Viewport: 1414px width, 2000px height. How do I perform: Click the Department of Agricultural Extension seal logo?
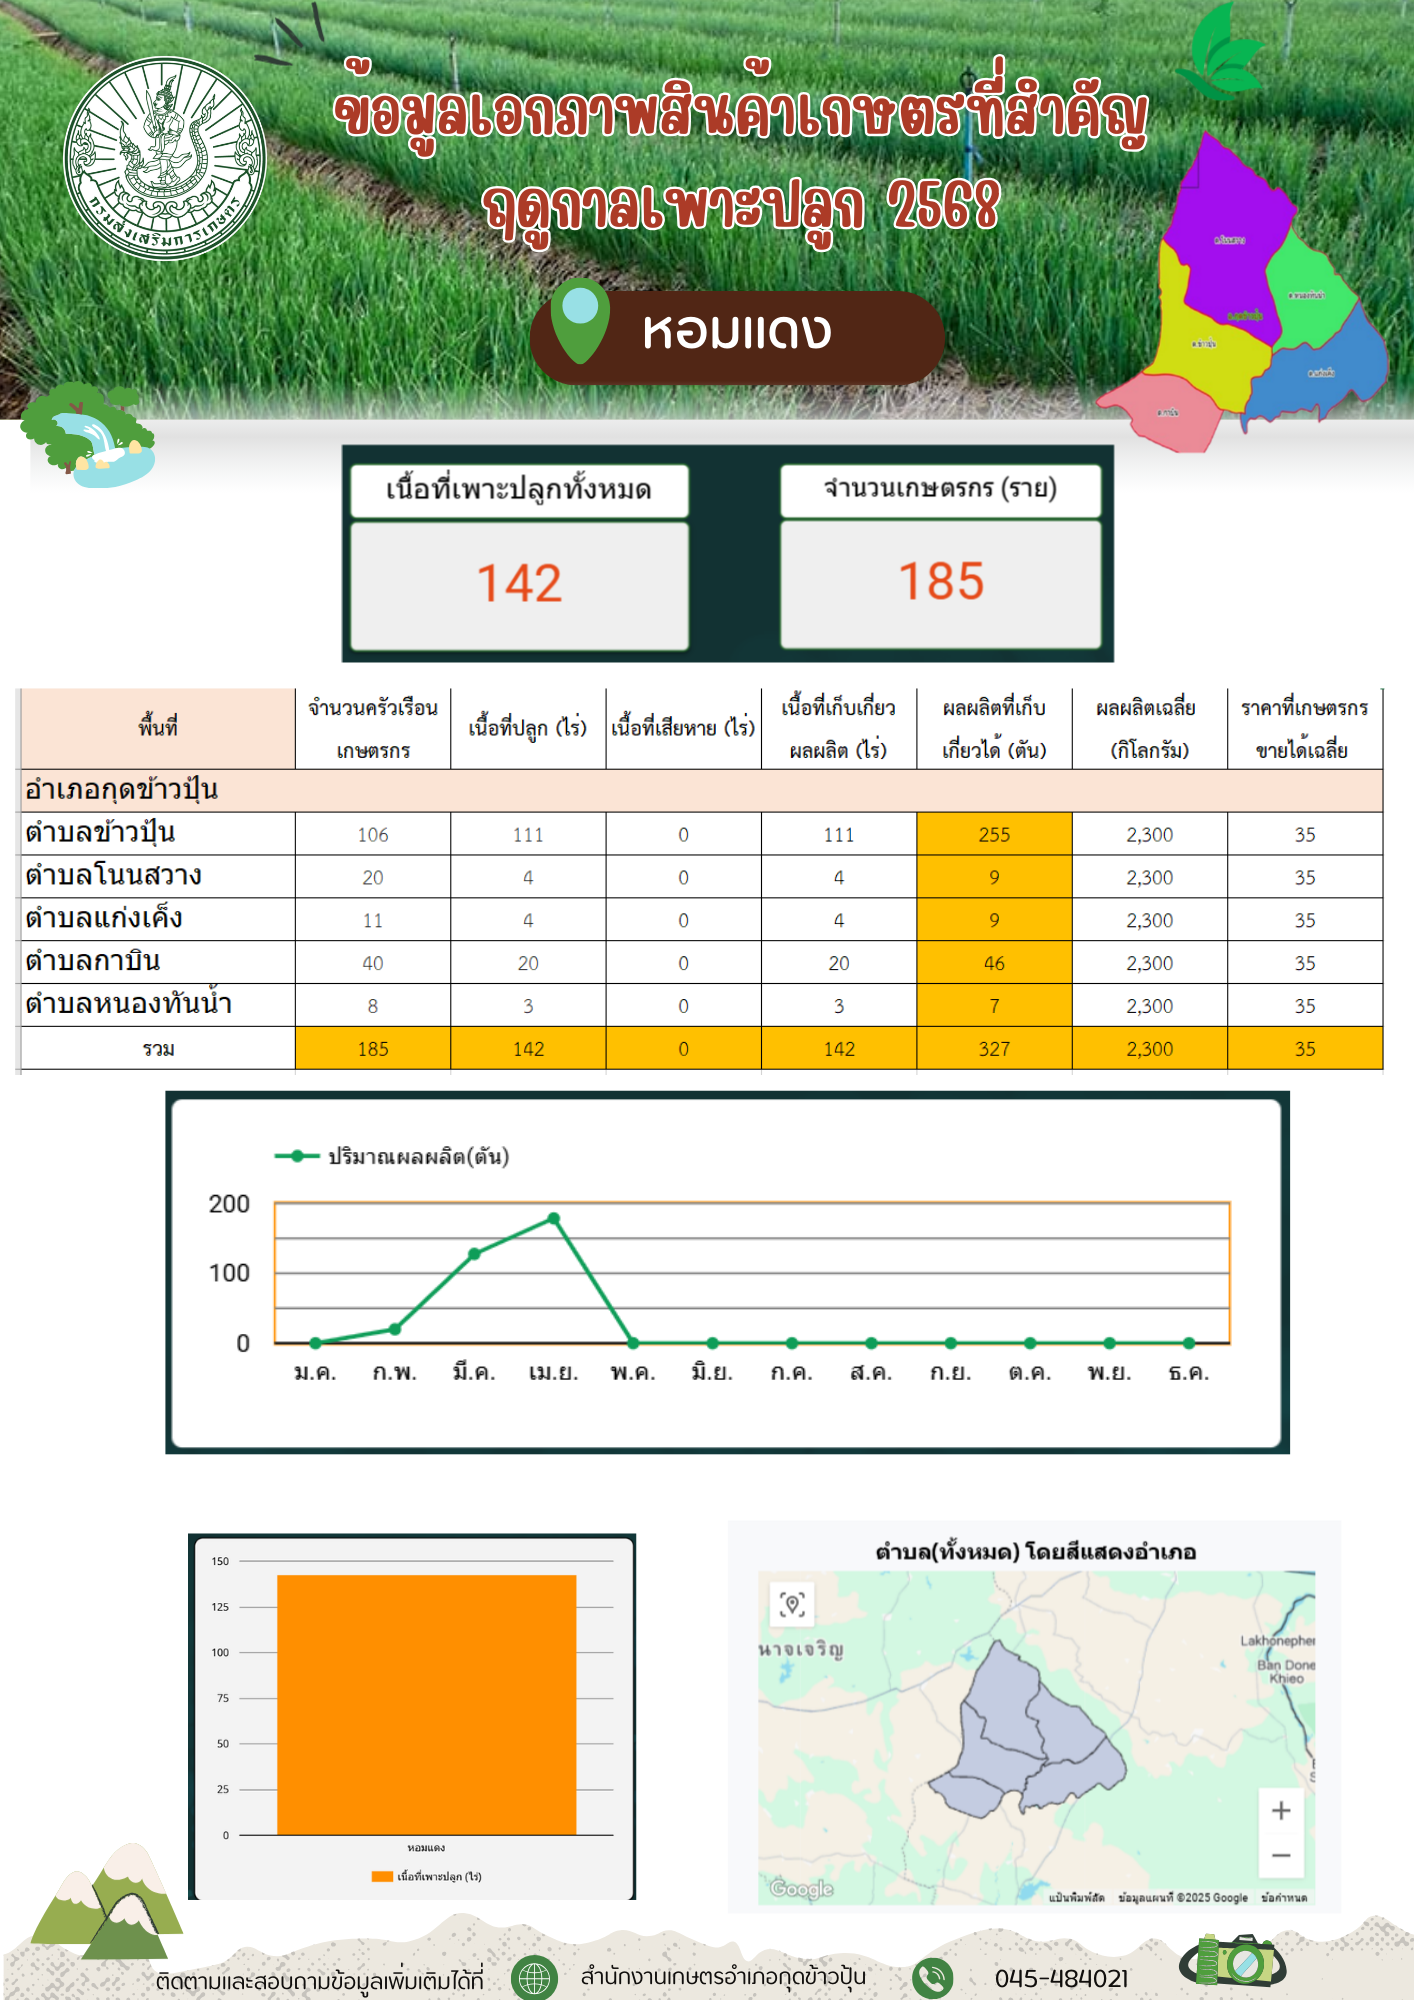(165, 158)
